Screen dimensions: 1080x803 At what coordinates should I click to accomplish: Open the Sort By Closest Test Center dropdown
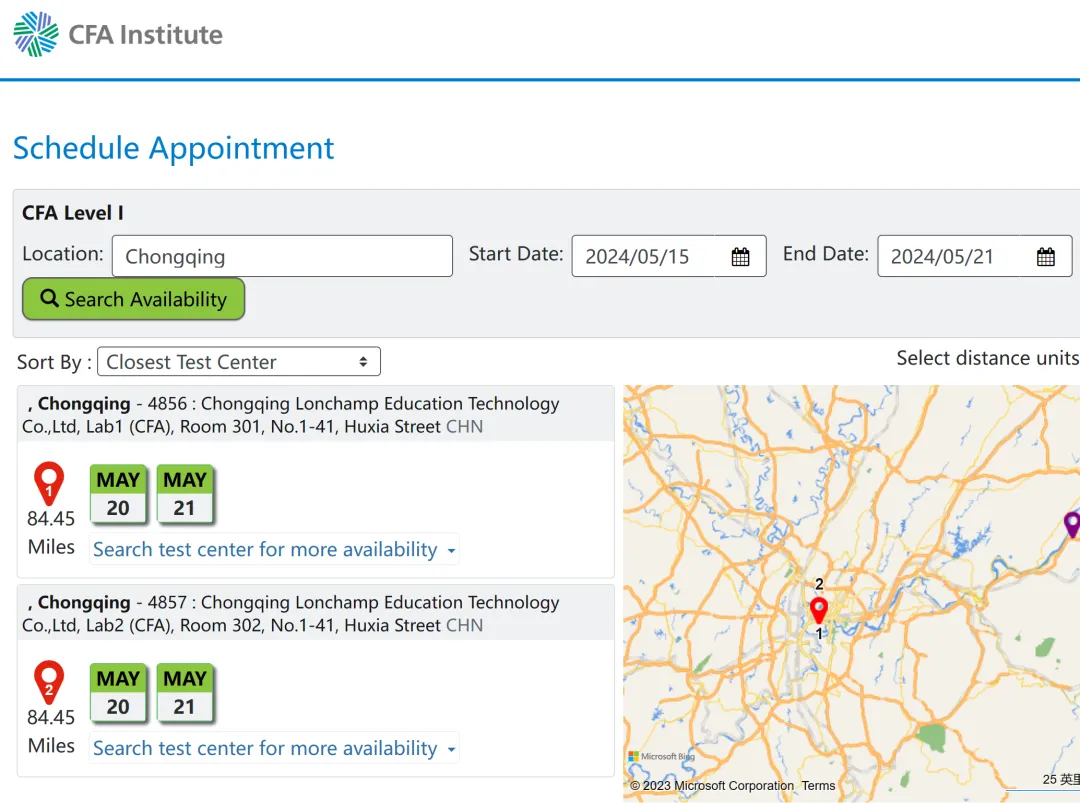tap(238, 362)
